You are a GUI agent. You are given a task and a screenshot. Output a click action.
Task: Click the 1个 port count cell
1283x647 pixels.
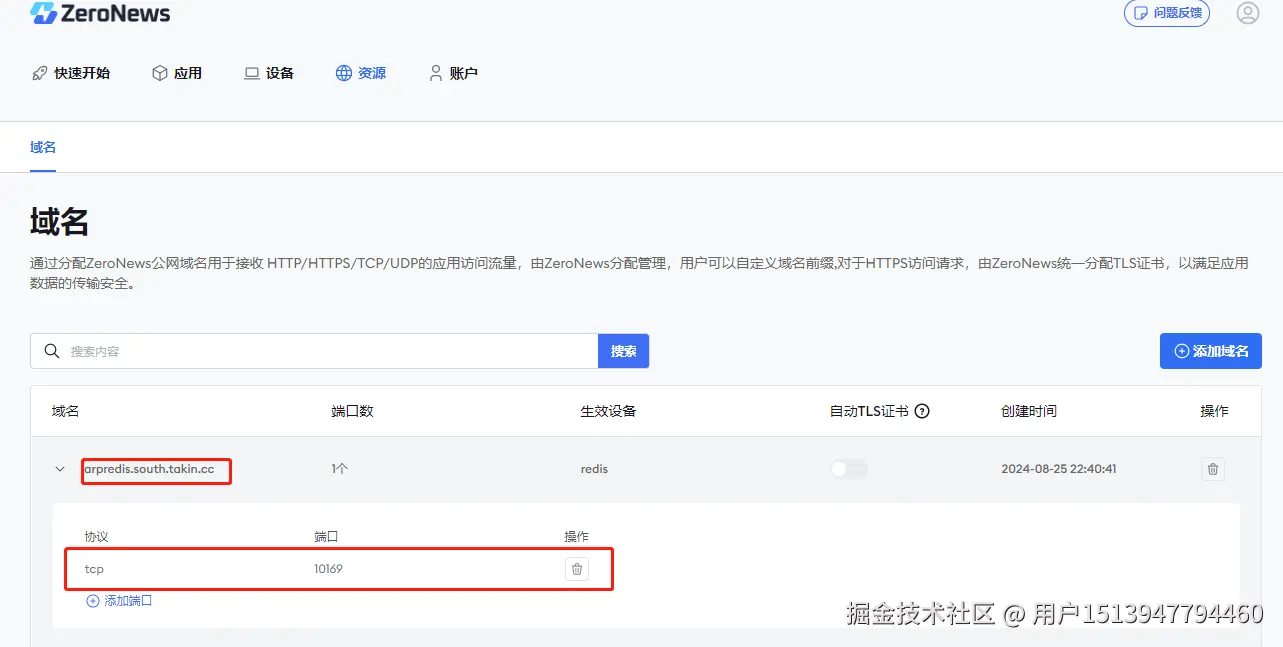coord(340,469)
